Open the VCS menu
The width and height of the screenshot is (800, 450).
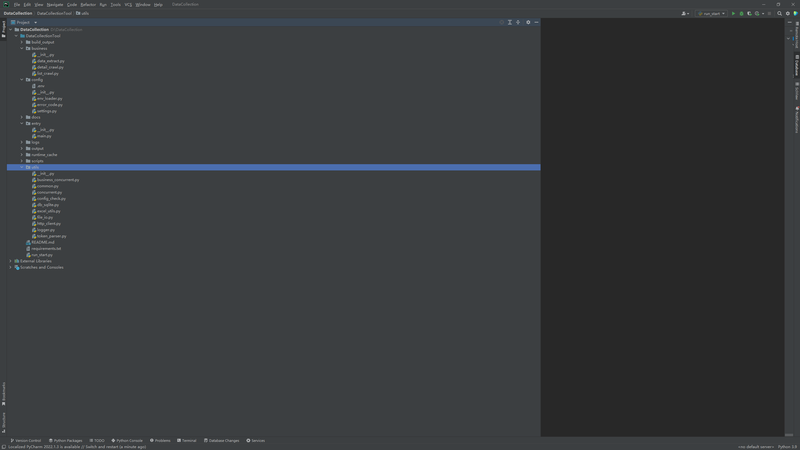tap(128, 5)
